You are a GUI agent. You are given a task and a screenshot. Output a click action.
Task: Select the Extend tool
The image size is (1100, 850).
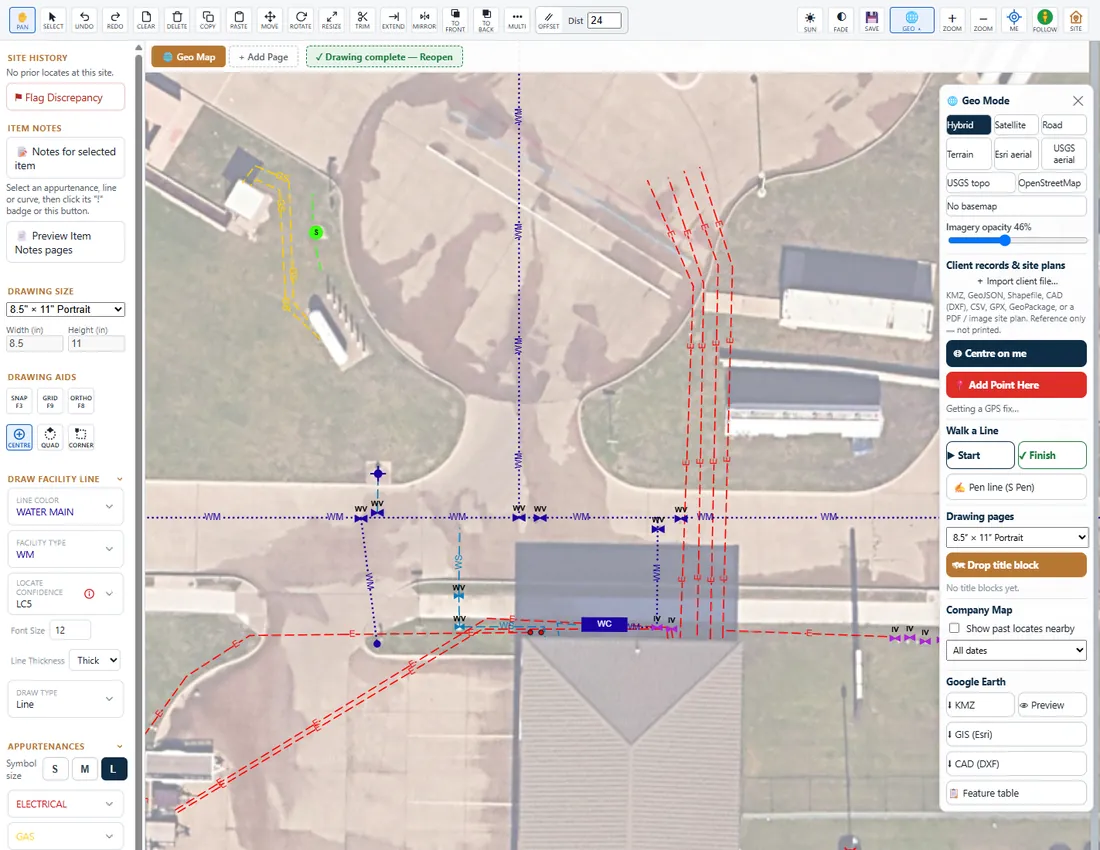tap(393, 20)
